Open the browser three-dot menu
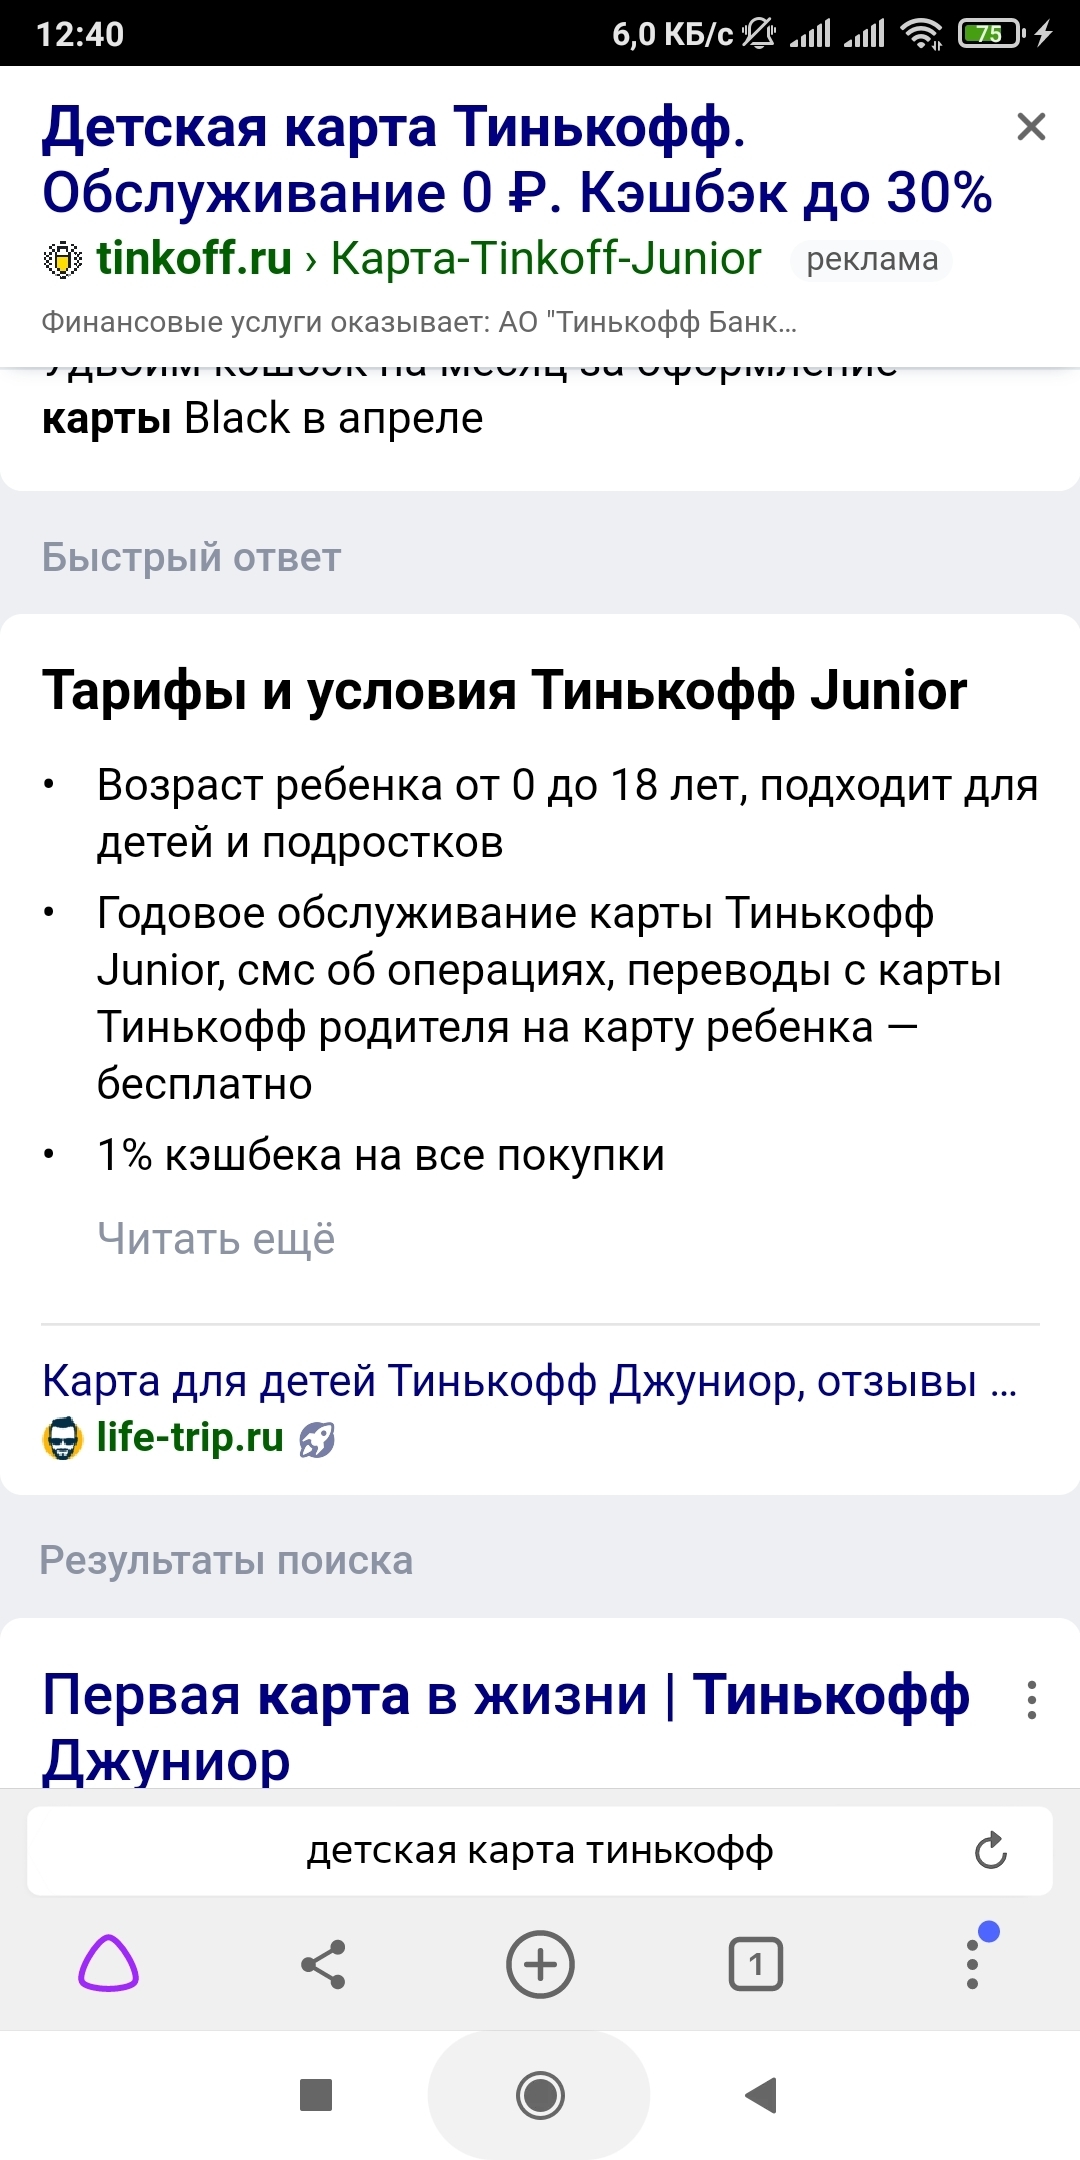This screenshot has width=1080, height=2160. pyautogui.click(x=972, y=1964)
